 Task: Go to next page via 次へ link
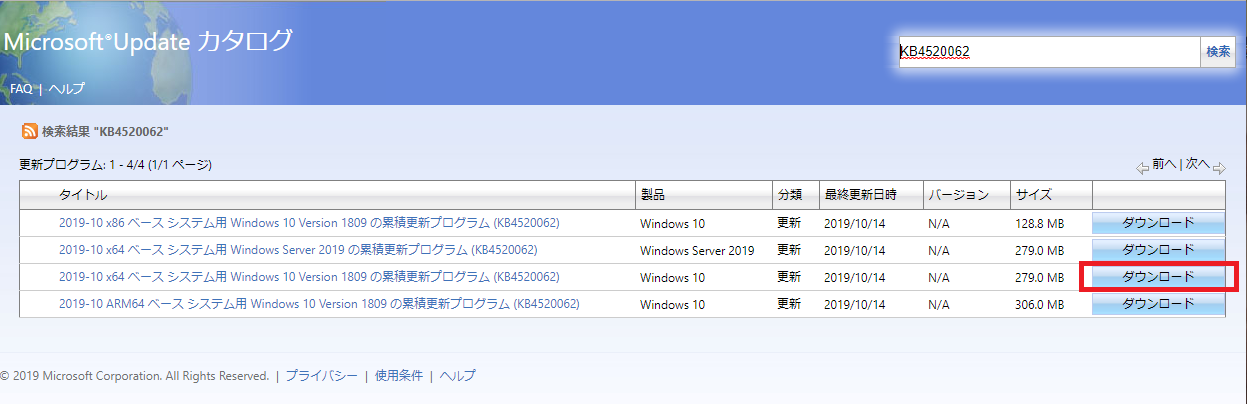[x=1197, y=164]
